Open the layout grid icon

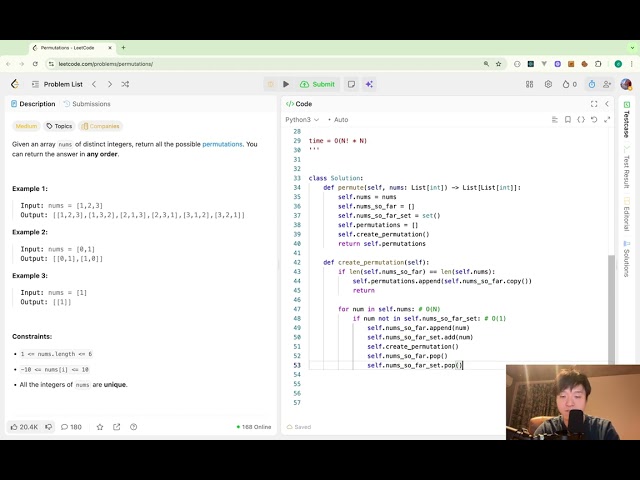529,84
